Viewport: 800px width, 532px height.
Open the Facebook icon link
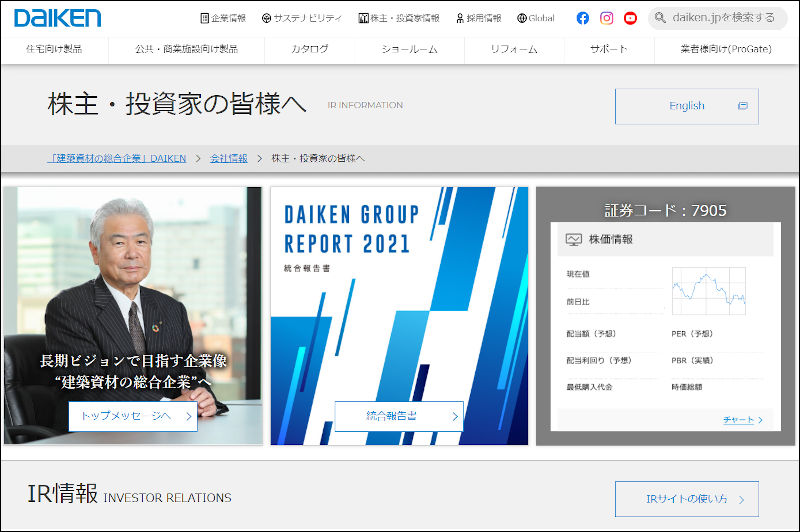point(583,18)
